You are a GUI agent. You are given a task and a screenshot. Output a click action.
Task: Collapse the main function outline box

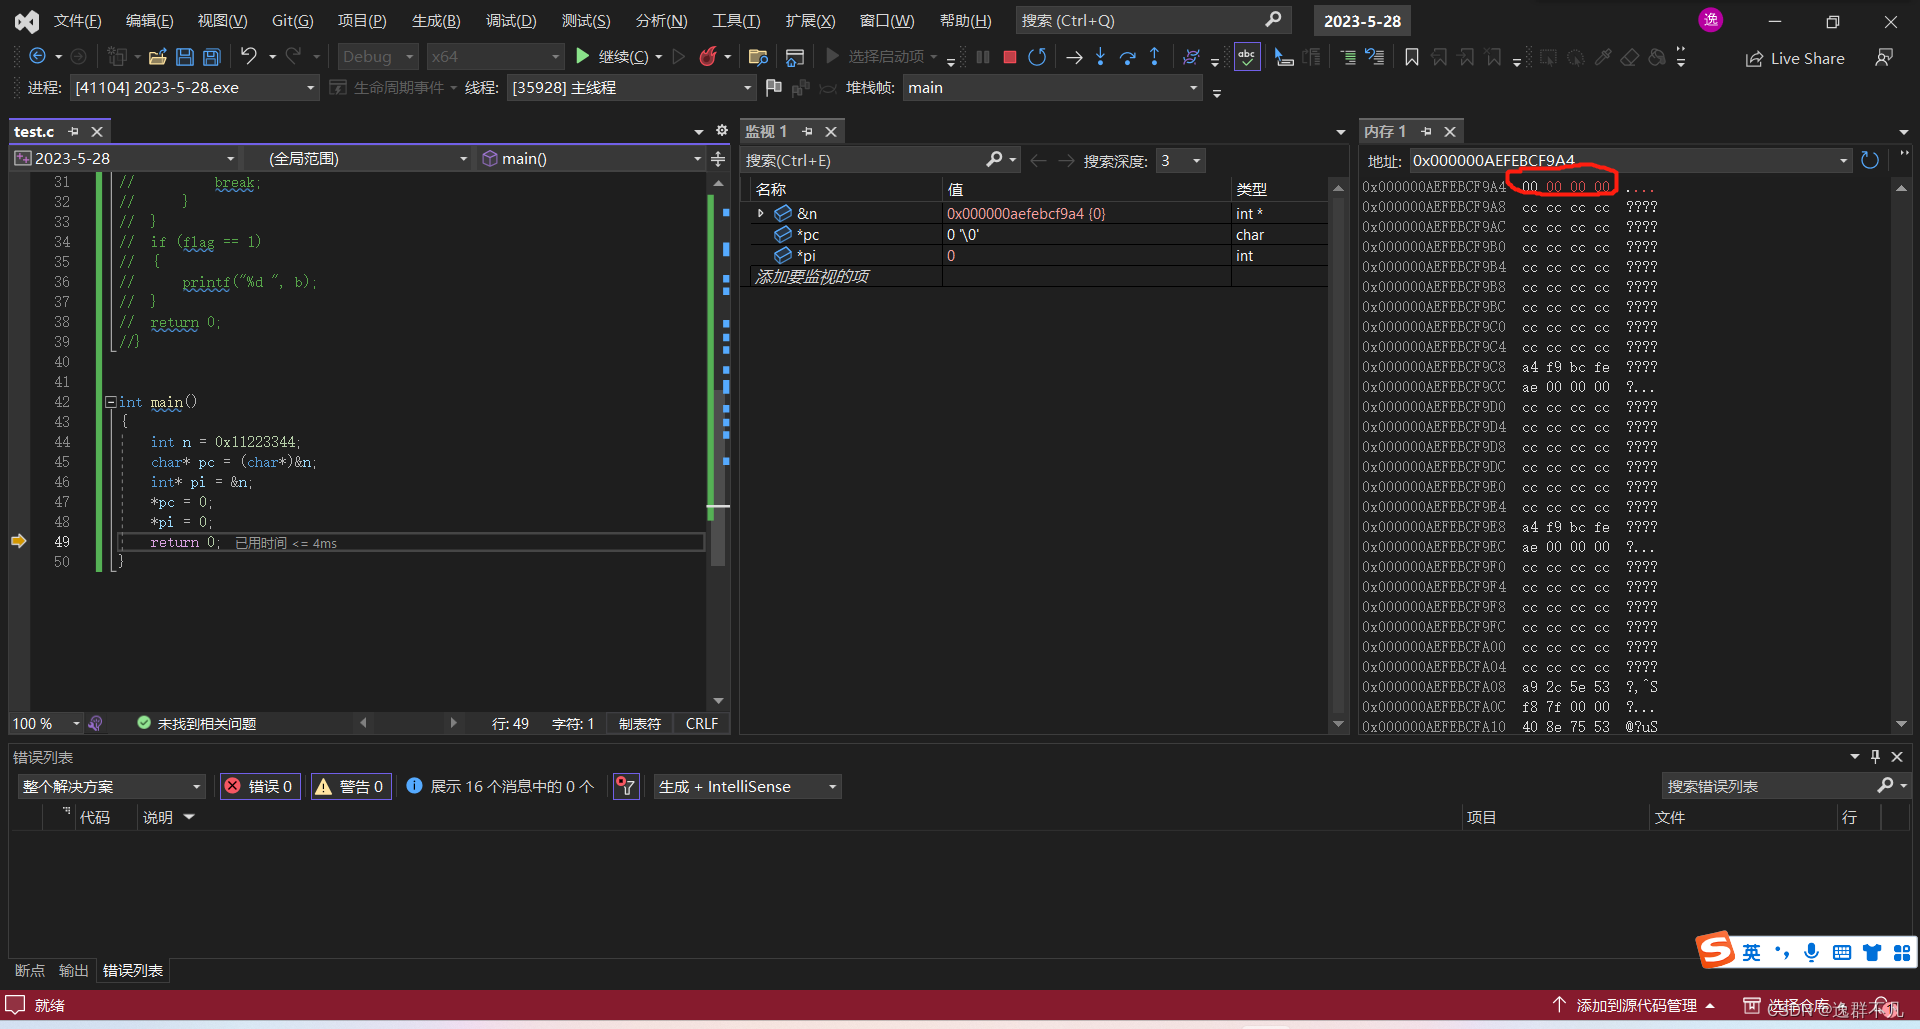(110, 402)
